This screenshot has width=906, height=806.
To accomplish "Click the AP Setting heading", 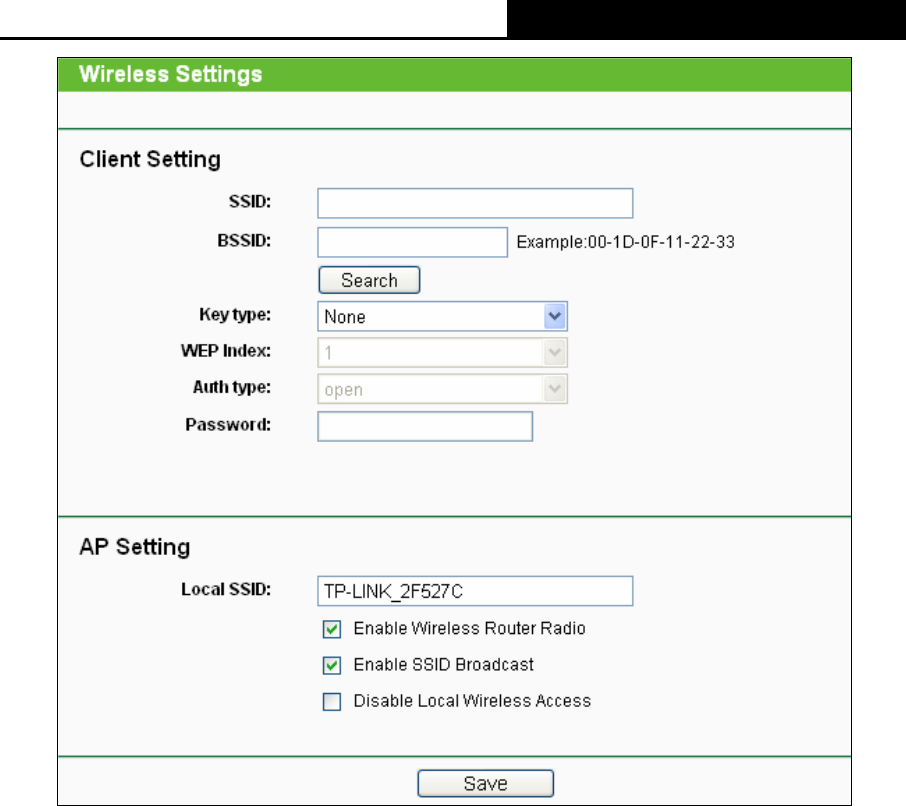I will point(135,547).
